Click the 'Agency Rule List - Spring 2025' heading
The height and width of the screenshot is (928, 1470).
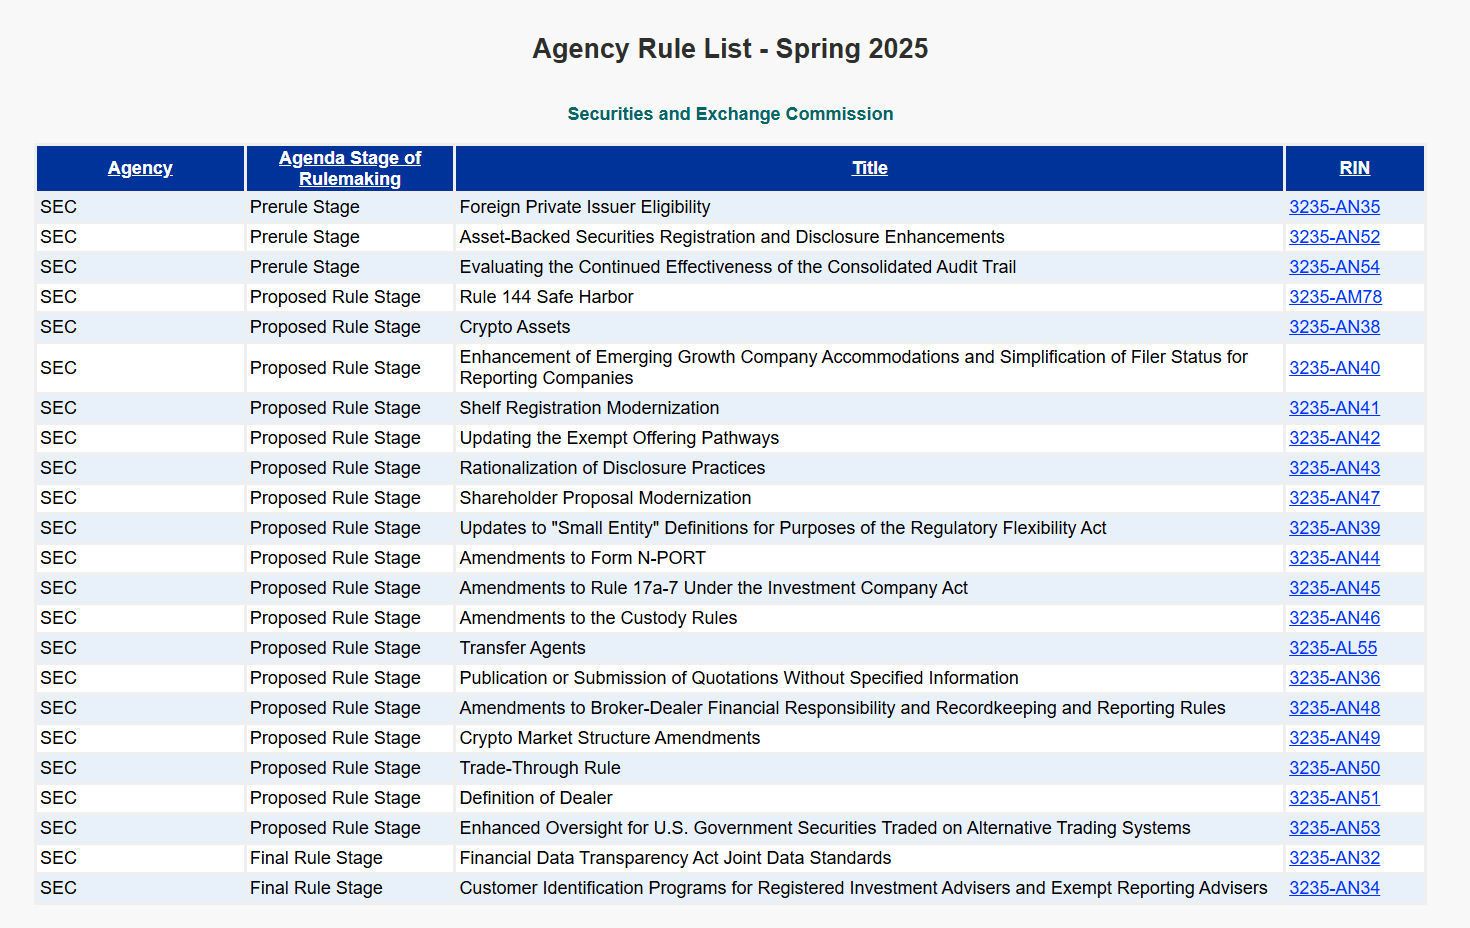pos(730,49)
